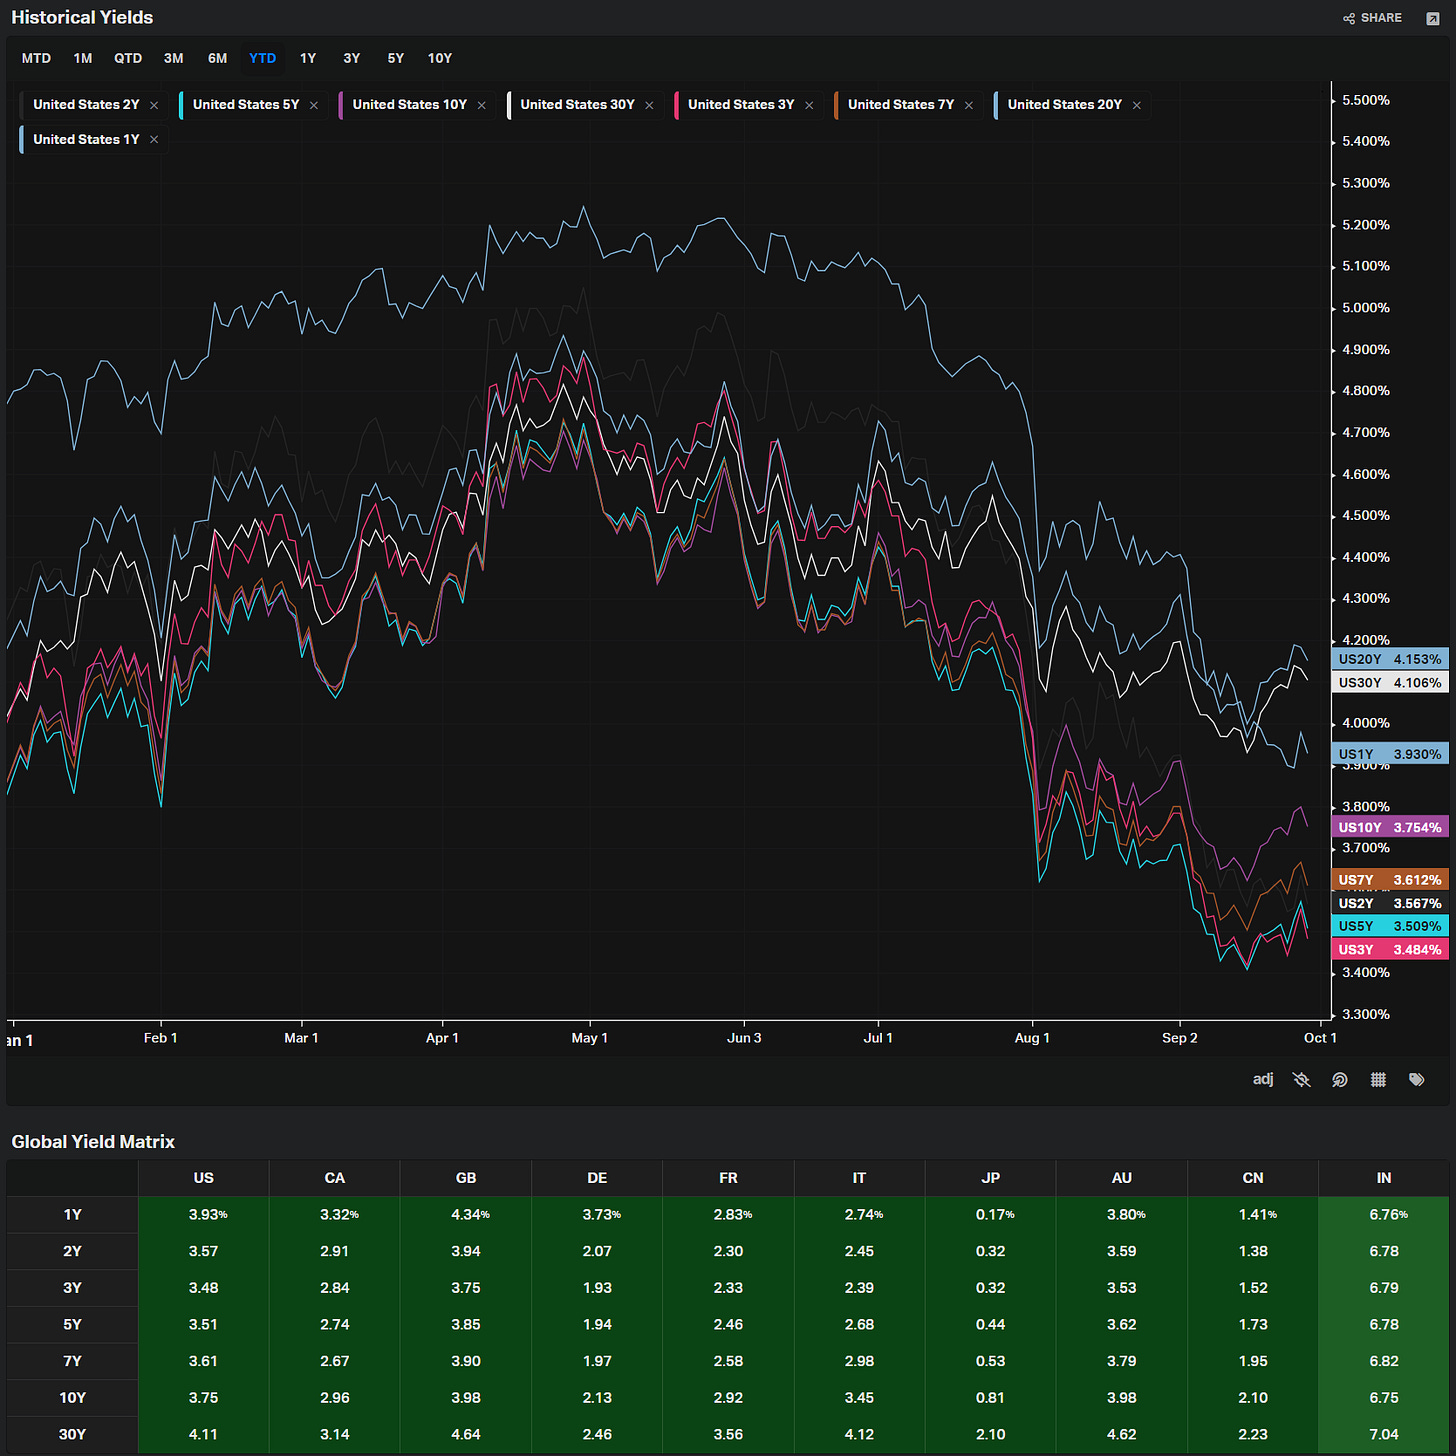Select the 1M time range
This screenshot has height=1456, width=1456.
click(x=83, y=58)
